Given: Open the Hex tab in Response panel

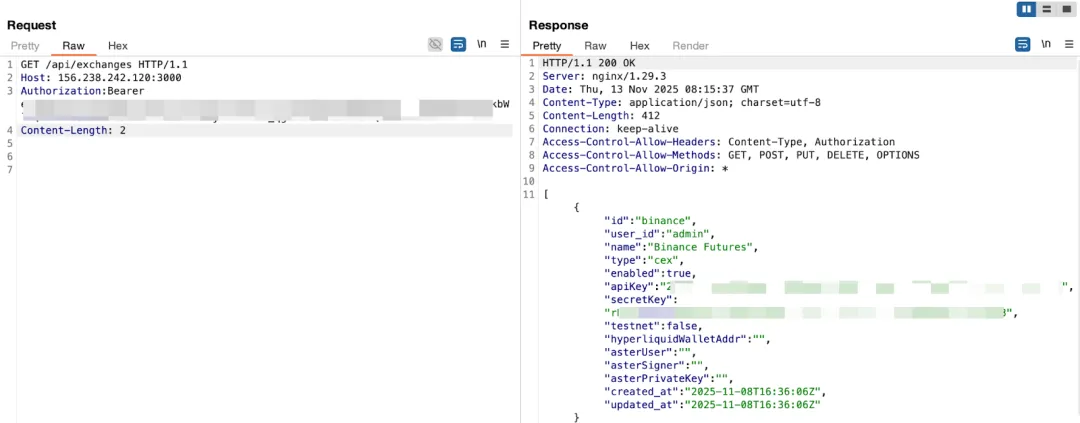Looking at the screenshot, I should (640, 46).
